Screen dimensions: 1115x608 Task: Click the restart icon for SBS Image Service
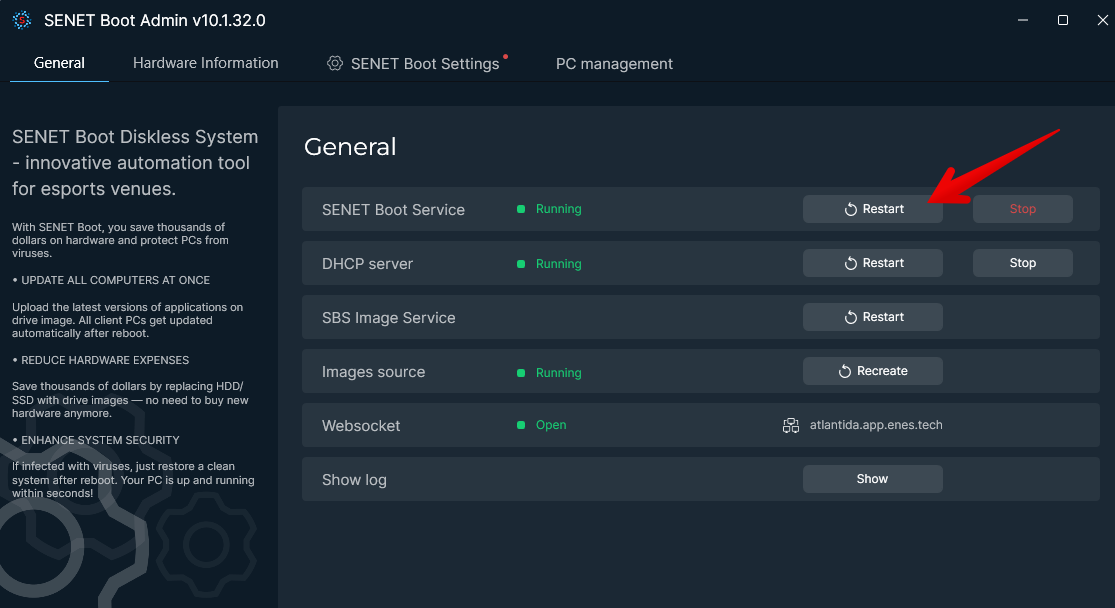coord(849,317)
